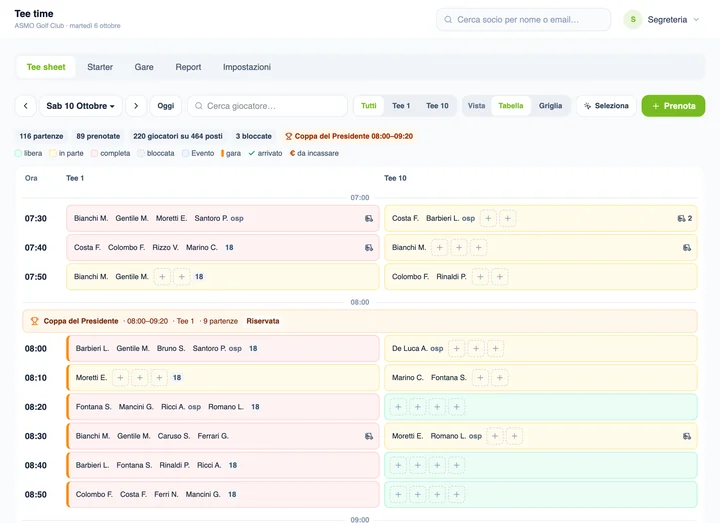Select player Santoro P. osp at 07:30
720x523 pixels.
(x=219, y=219)
